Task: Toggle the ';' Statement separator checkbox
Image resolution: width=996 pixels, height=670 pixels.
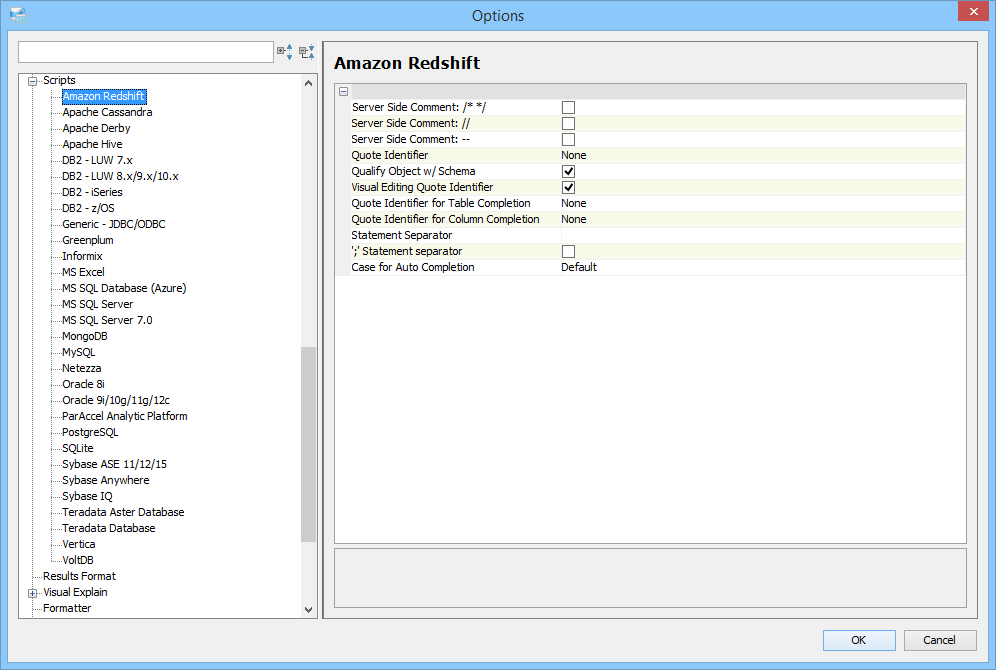Action: pos(569,251)
